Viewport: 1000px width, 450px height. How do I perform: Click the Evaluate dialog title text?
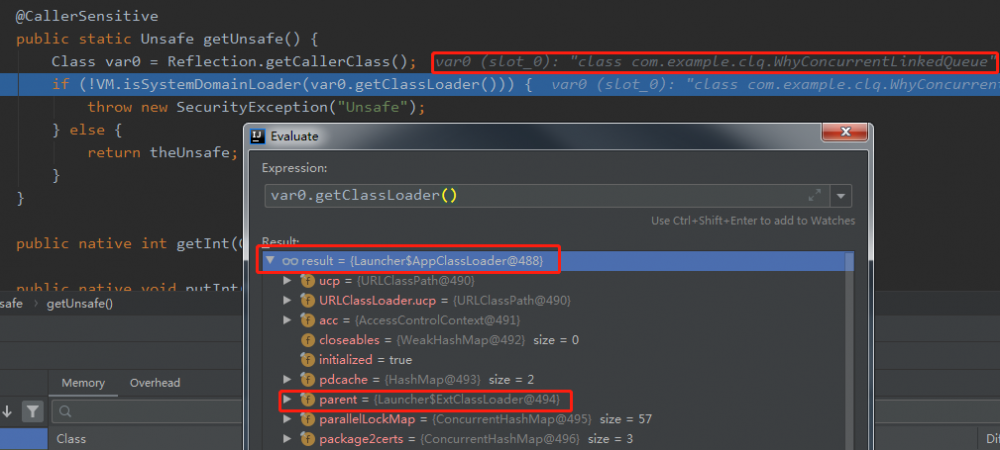coord(294,136)
